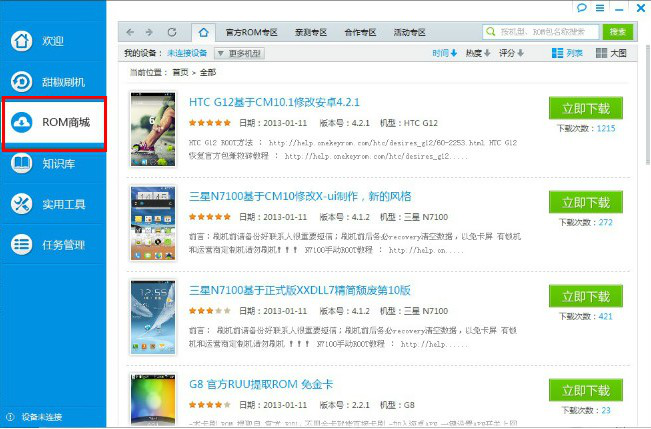Viewport: 651px width, 429px height.
Task: Click the 设备未连接 status icon
Action: coord(10,417)
